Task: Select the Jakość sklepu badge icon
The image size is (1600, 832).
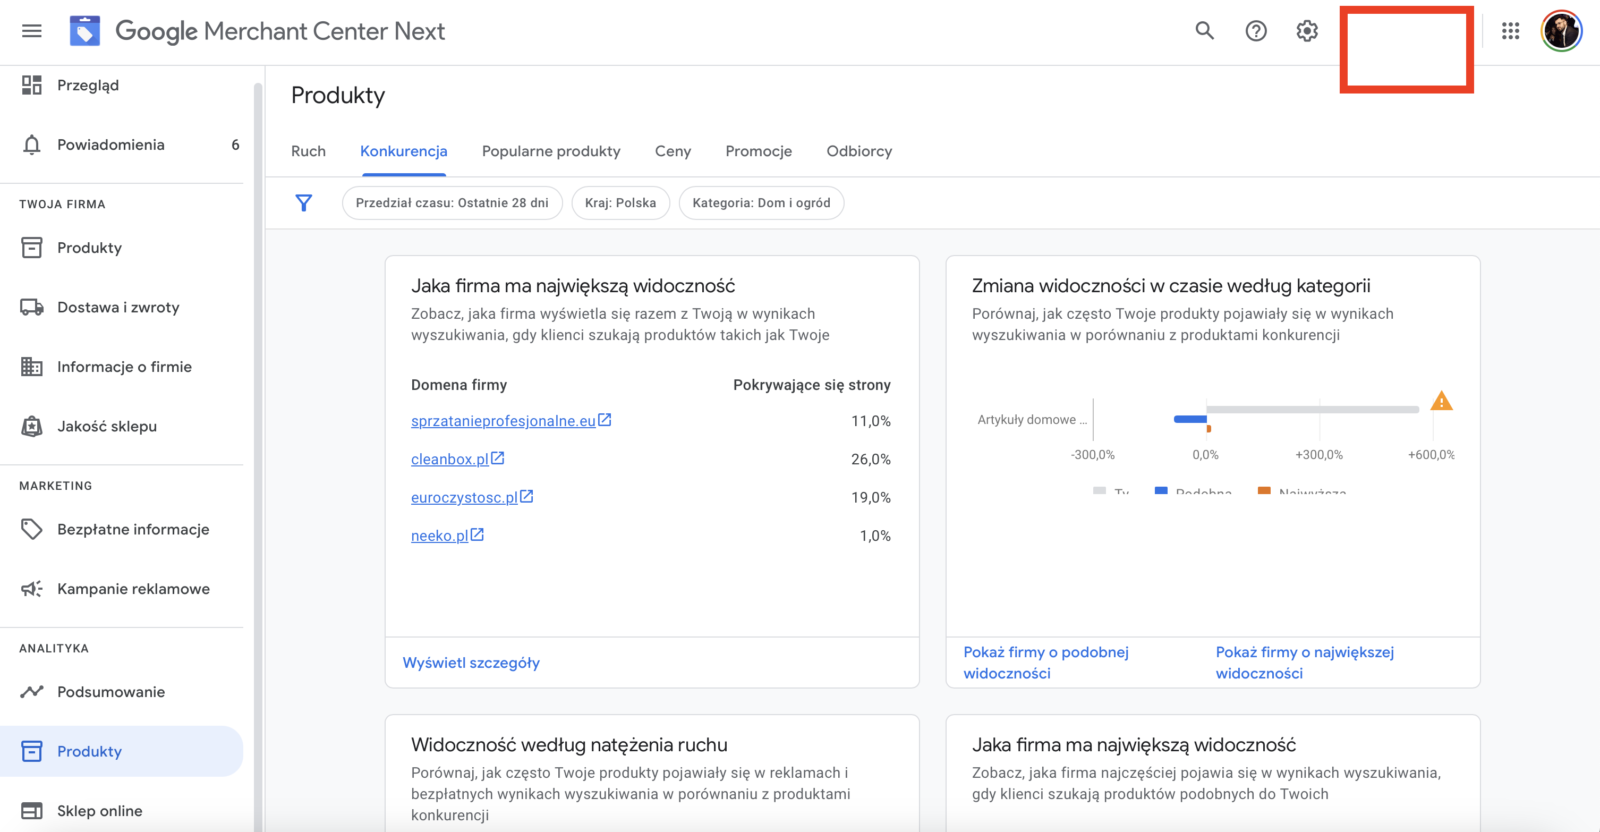Action: 32,426
